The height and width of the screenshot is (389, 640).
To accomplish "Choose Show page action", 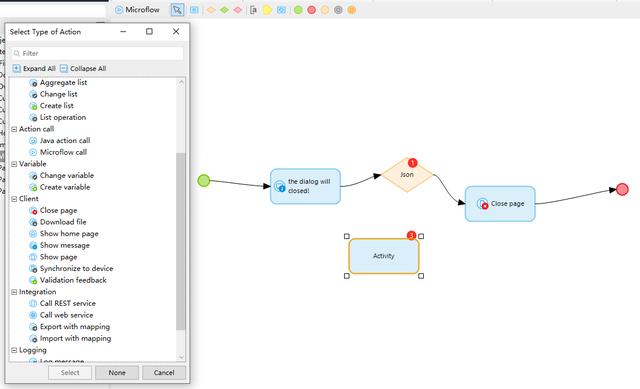I will coord(53,257).
